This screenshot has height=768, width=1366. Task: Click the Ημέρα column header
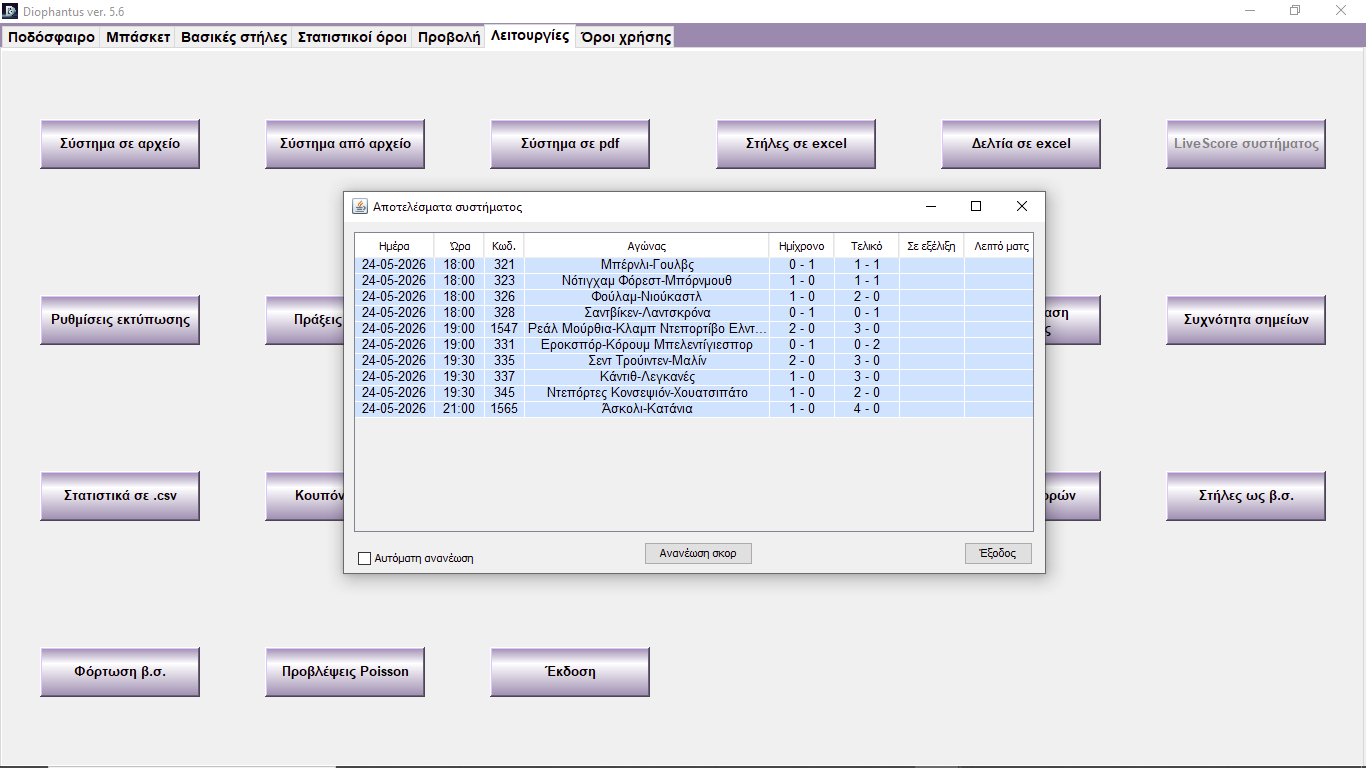394,246
